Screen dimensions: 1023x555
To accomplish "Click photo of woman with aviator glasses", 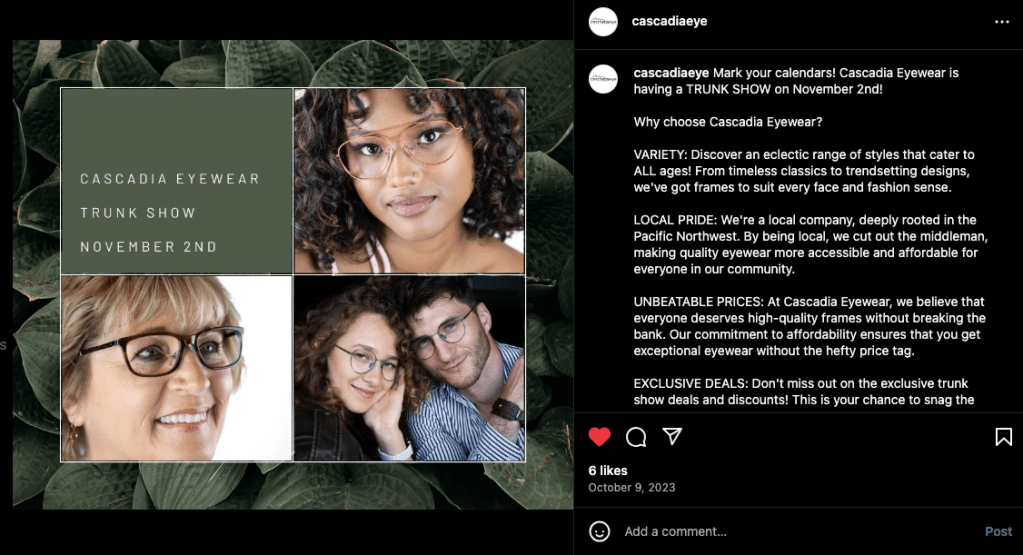I will click(x=409, y=181).
